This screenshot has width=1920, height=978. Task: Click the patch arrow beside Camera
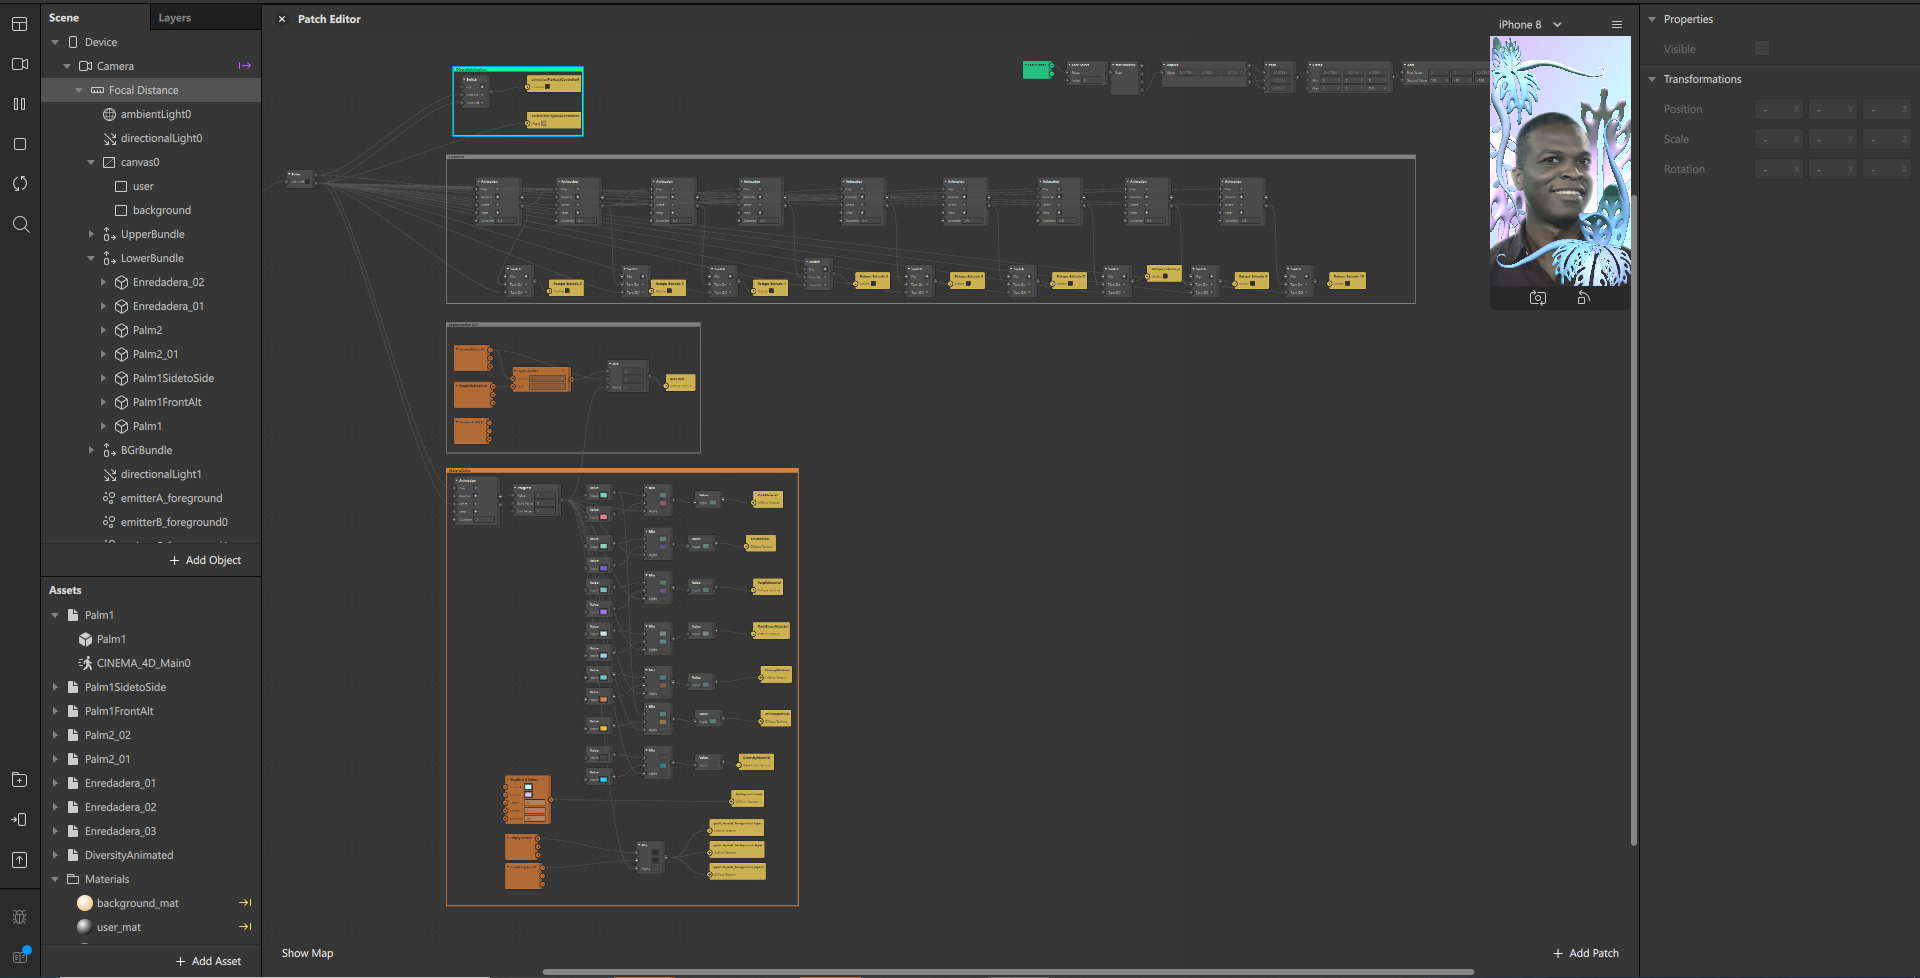(x=245, y=66)
